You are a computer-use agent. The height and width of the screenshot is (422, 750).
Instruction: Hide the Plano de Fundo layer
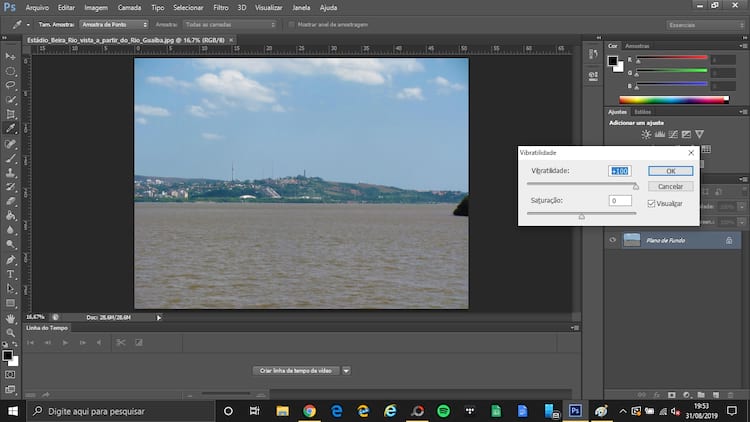(613, 240)
